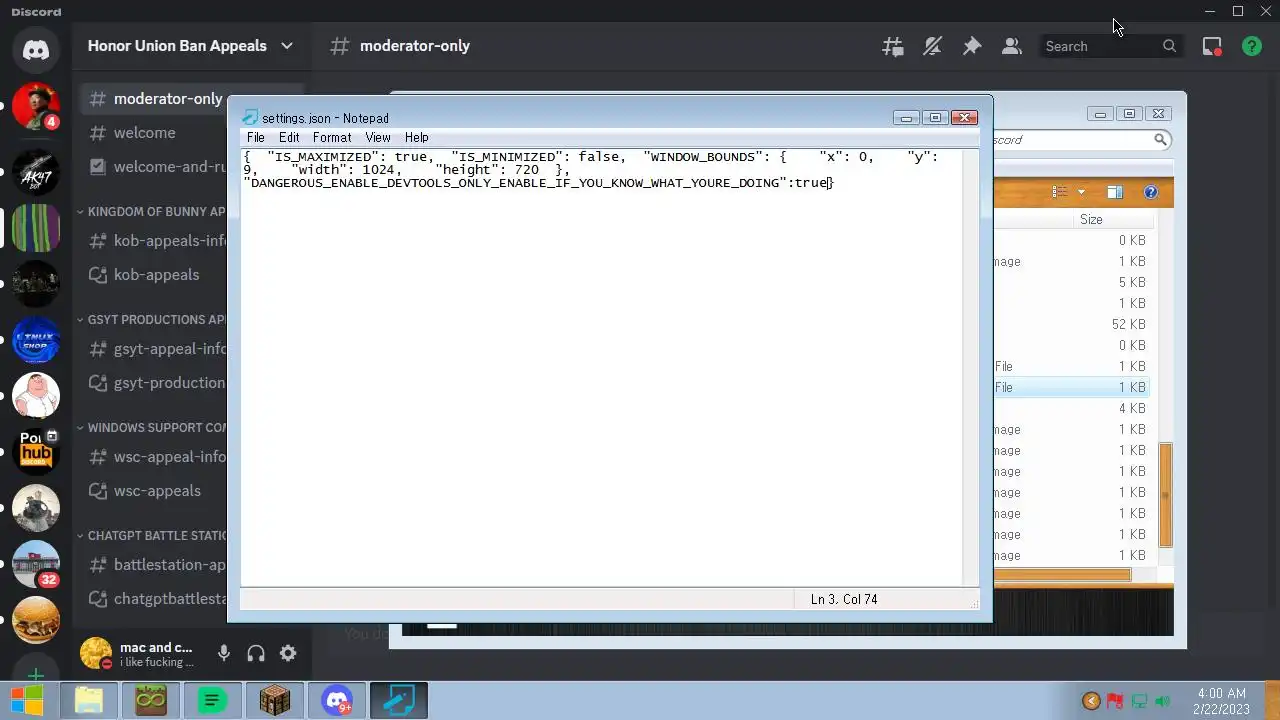Open Notepad Help menu
This screenshot has width=1280, height=720.
(x=417, y=137)
